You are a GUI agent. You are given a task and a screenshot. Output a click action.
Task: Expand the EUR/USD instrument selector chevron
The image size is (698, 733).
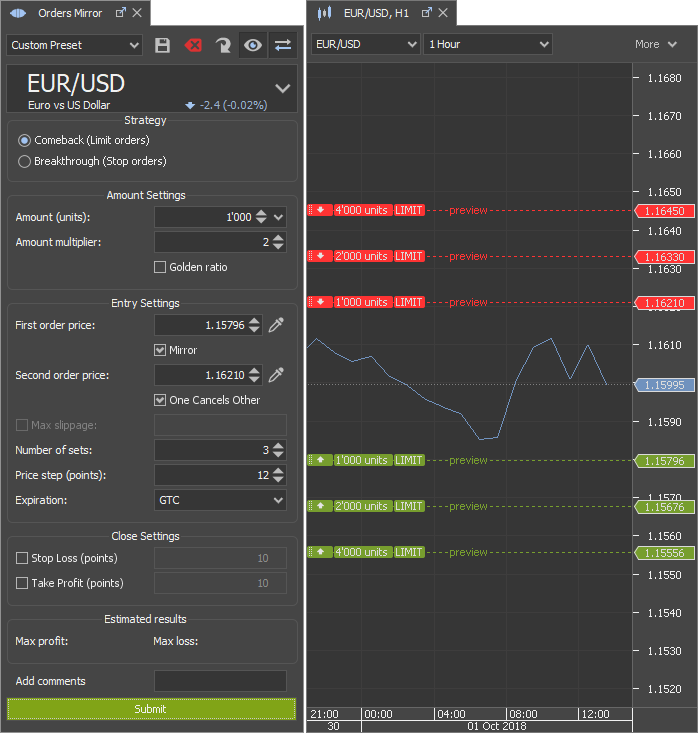[282, 88]
